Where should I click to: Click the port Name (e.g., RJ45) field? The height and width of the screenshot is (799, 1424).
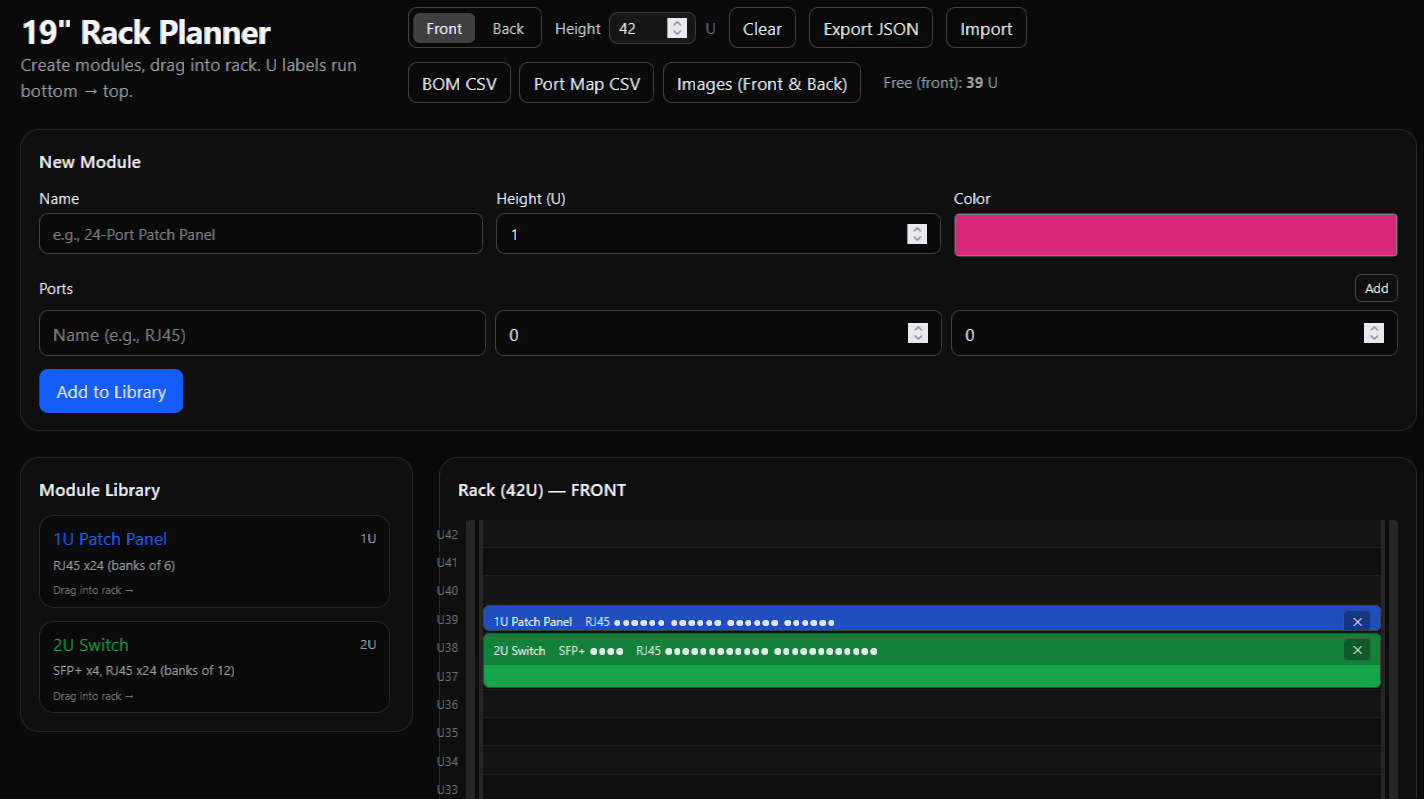[x=262, y=334]
